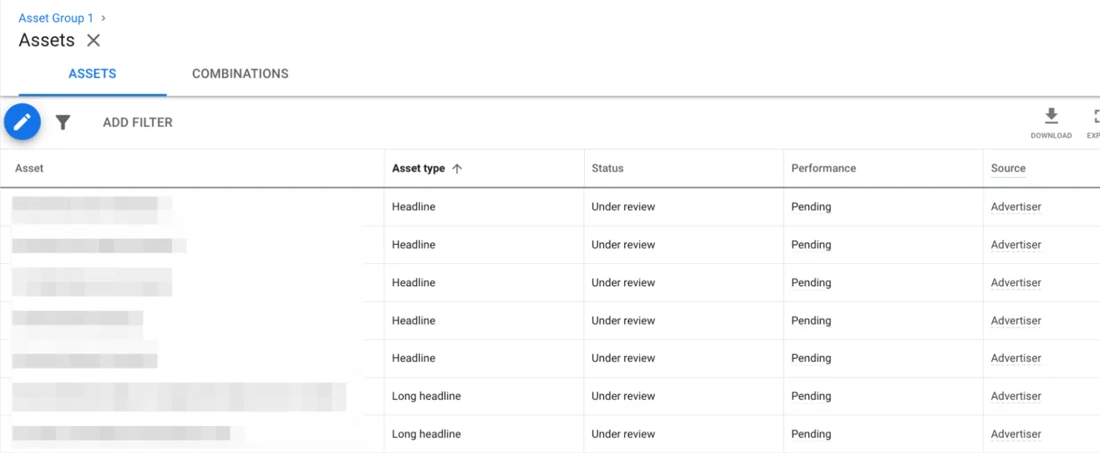Viewport: 1103px width, 468px height.
Task: Select the Asset column header
Action: tap(29, 169)
